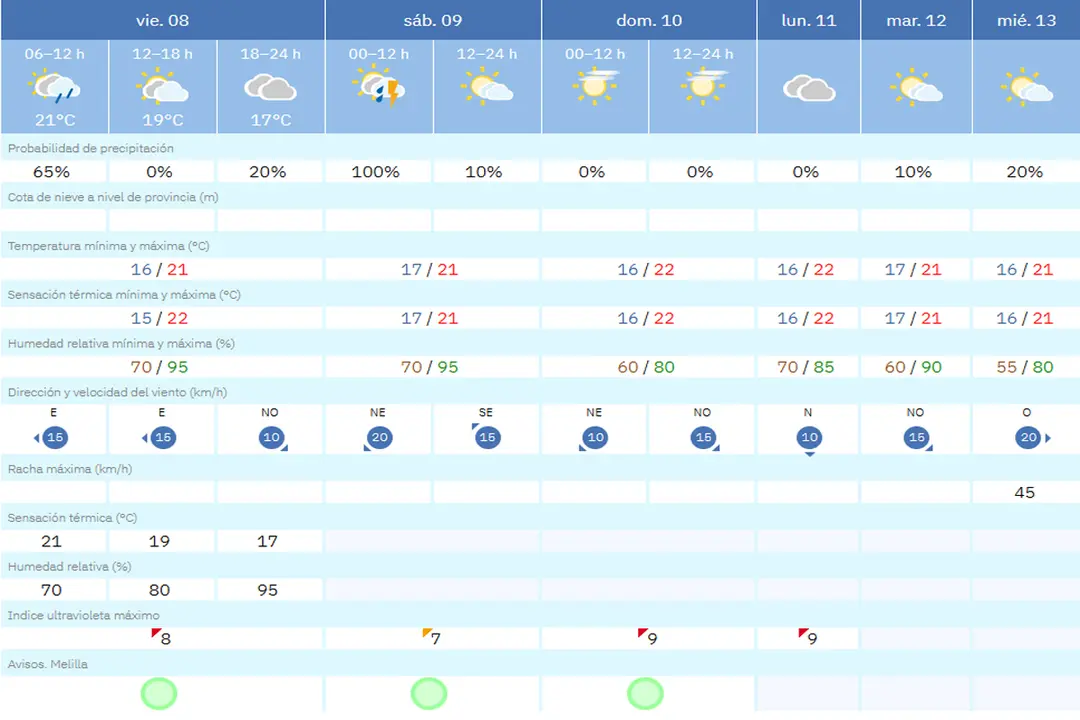Click the 15 / 22 thermal sensation value
This screenshot has width=1080, height=720.
pyautogui.click(x=159, y=318)
